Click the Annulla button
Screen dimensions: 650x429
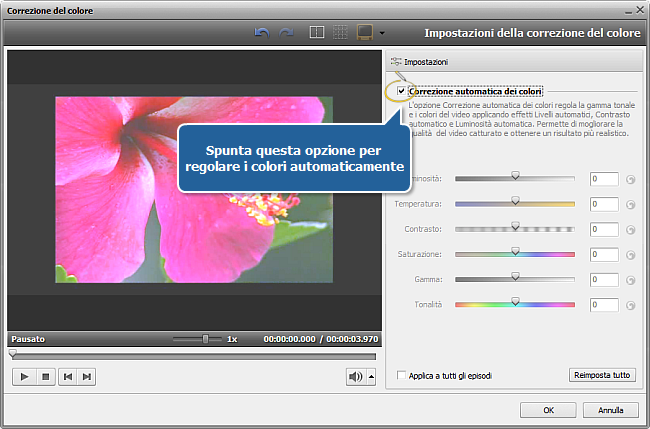[x=611, y=410]
